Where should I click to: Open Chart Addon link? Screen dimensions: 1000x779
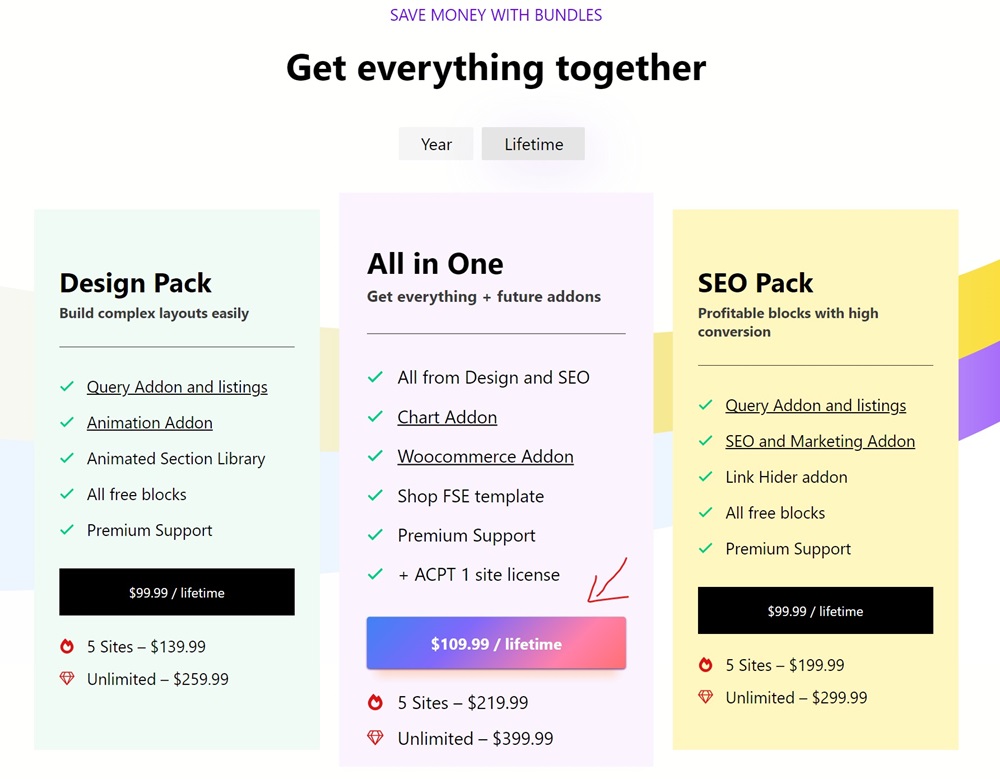click(447, 417)
